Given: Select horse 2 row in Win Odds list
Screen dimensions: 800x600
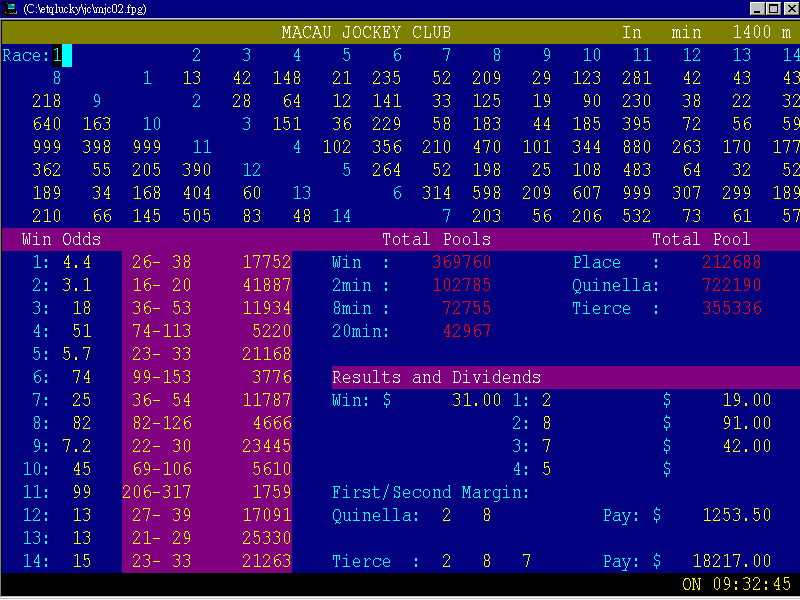Looking at the screenshot, I should 48,285.
